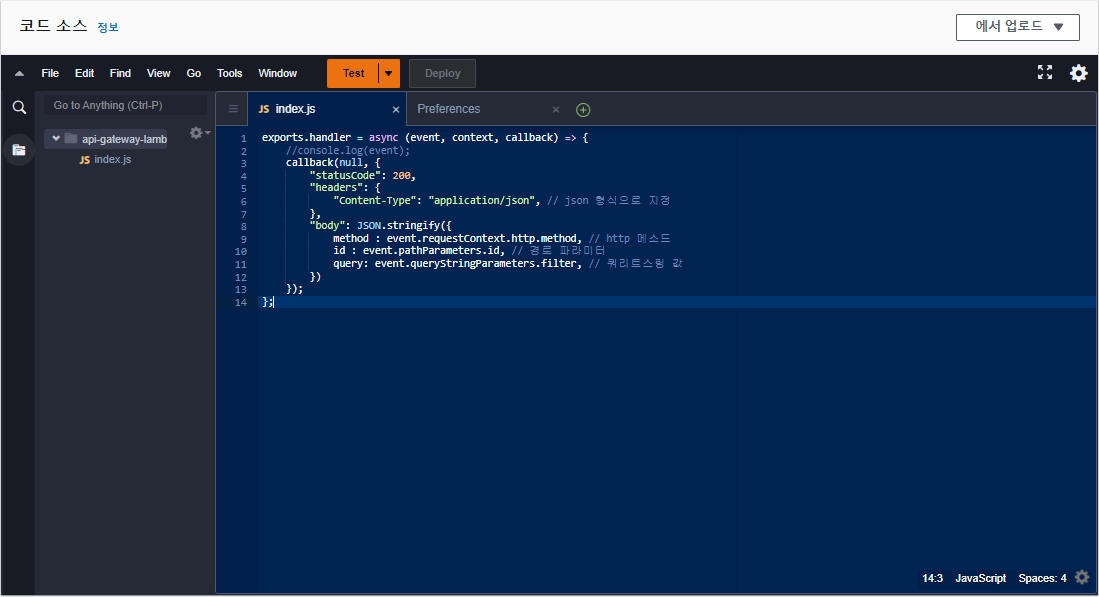Open the Tools menu
Viewport: 1099px width, 597px height.
[x=229, y=72]
